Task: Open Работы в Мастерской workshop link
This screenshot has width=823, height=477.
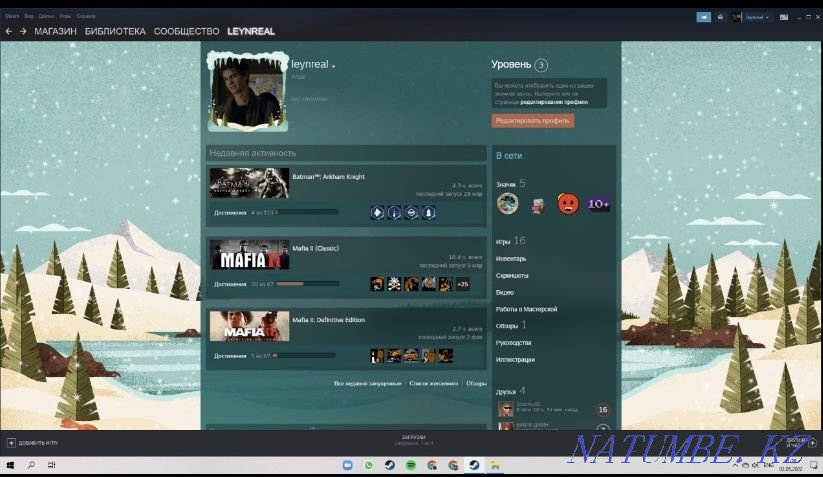Action: pyautogui.click(x=526, y=309)
